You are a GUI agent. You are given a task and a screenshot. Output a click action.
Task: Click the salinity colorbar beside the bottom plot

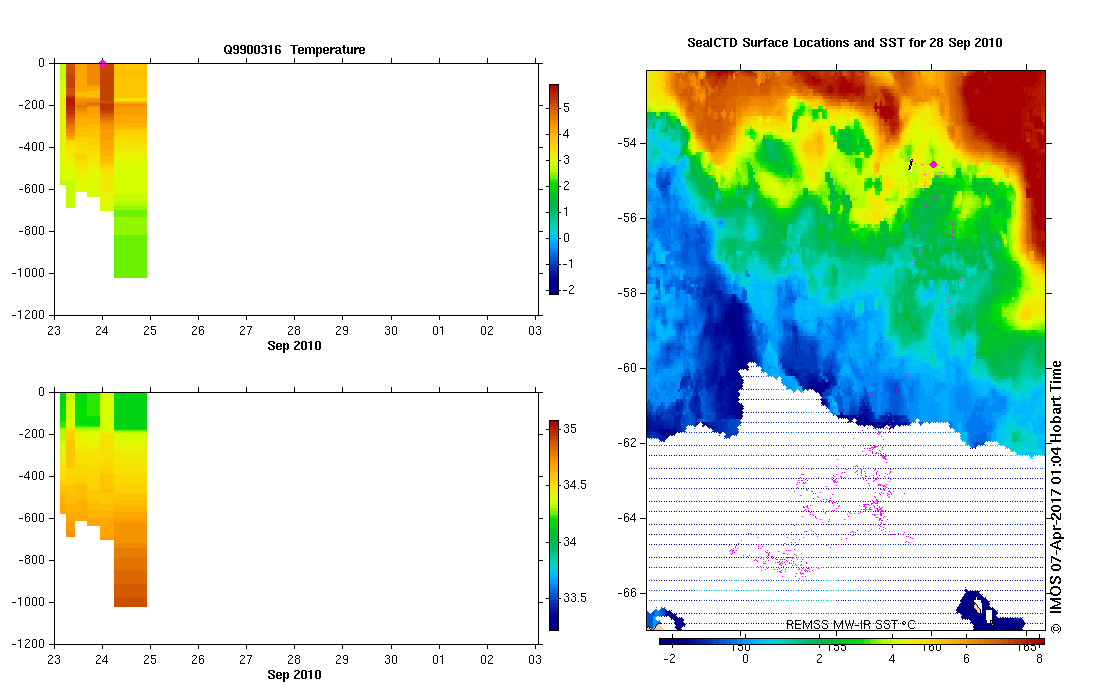click(x=554, y=526)
